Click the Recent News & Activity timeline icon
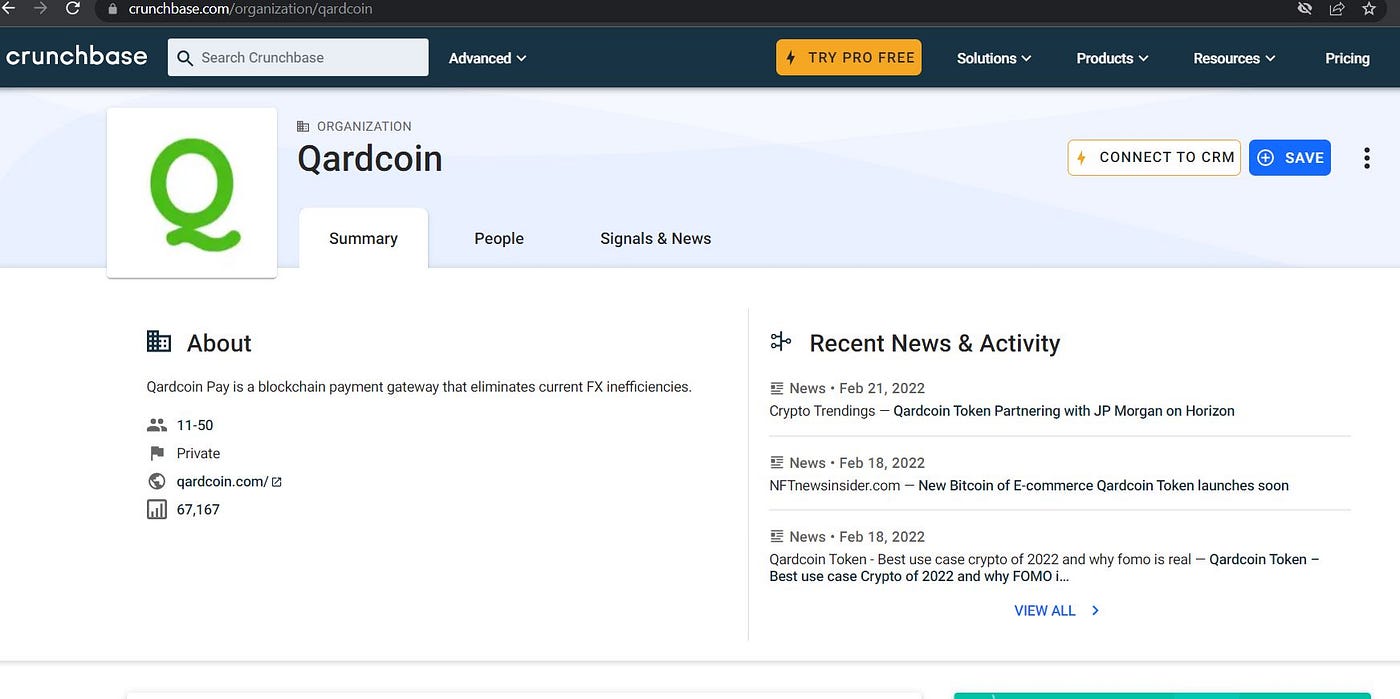 coord(781,342)
